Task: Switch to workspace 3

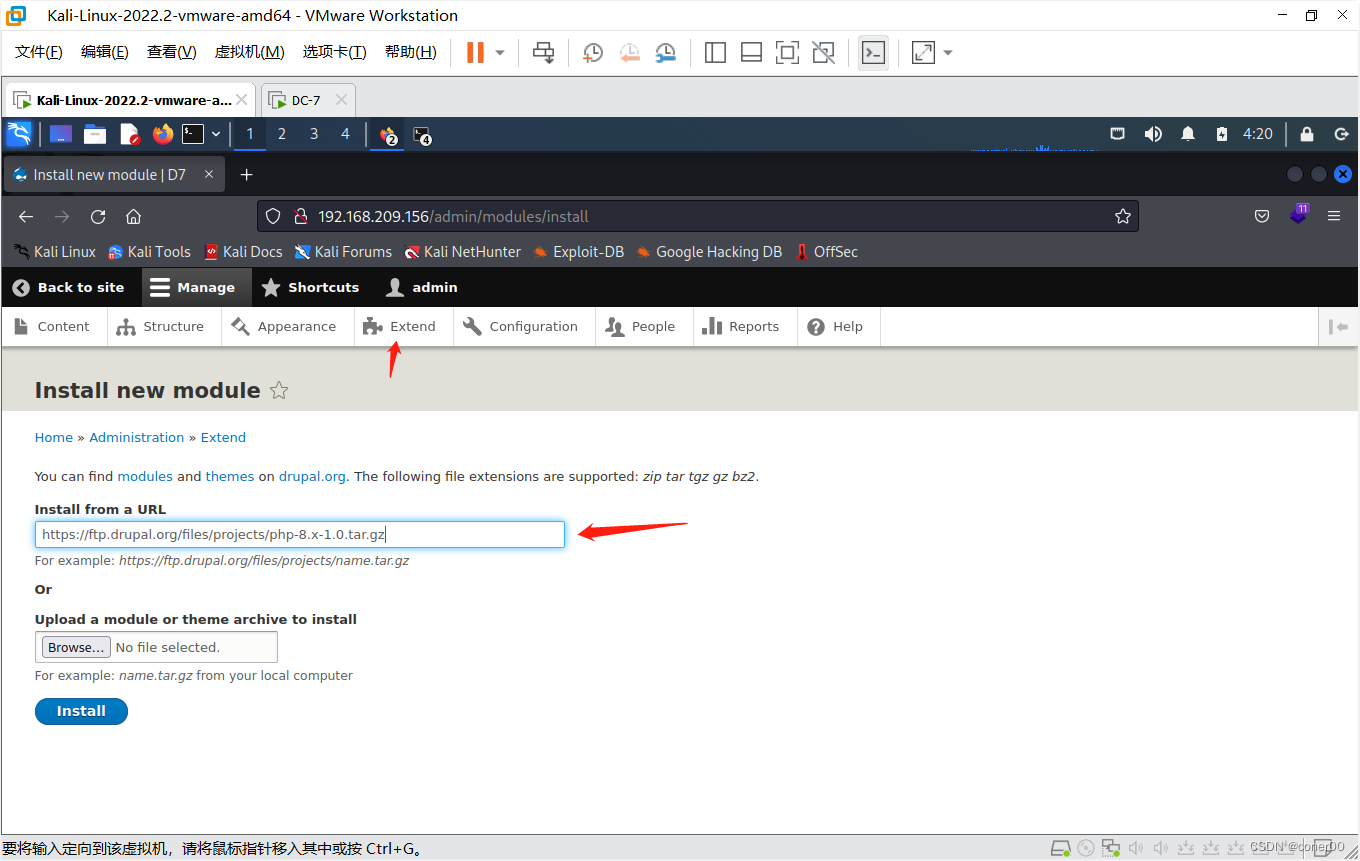Action: tap(314, 134)
